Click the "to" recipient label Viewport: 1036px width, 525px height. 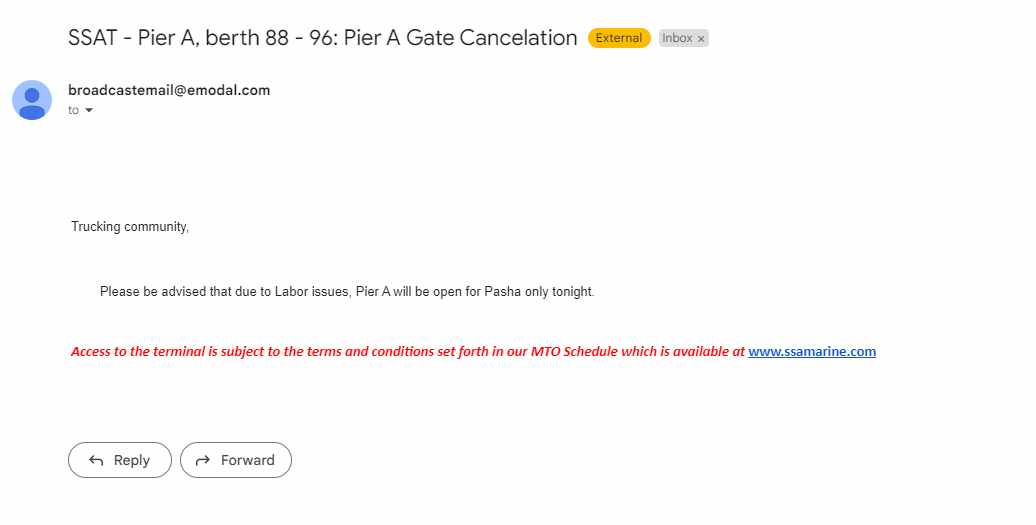[73, 110]
